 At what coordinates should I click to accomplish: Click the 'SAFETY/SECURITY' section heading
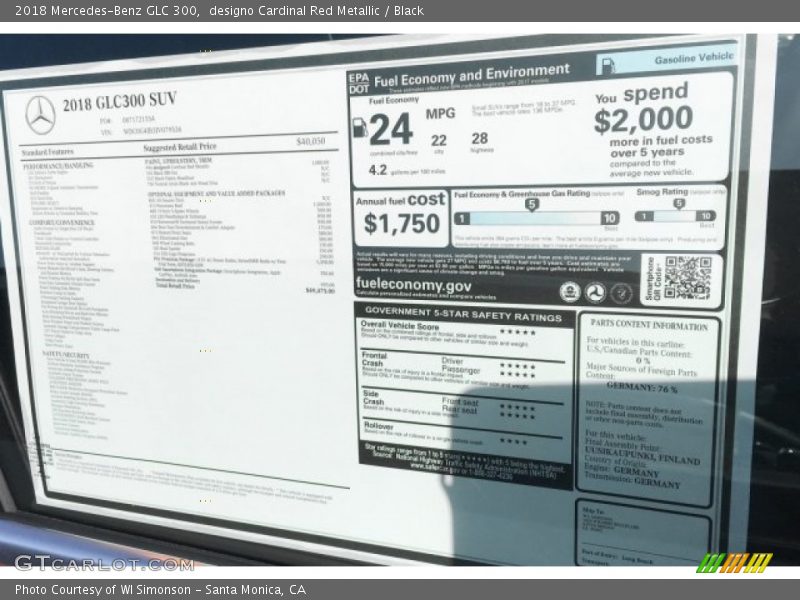click(x=65, y=354)
